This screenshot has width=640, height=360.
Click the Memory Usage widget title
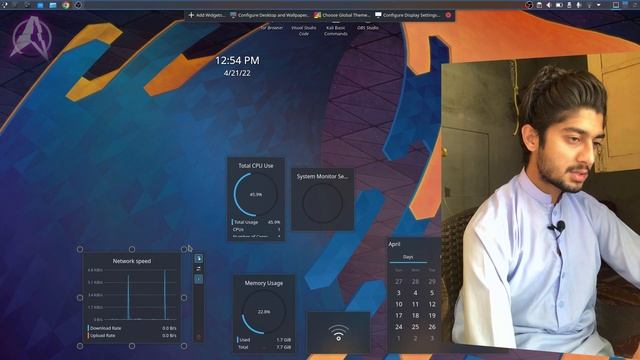pos(264,283)
